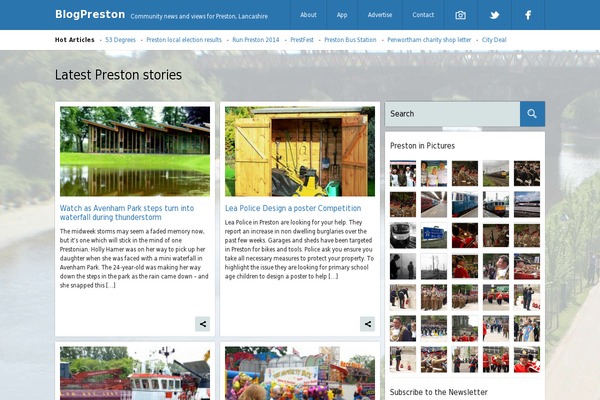The image size is (600, 400).
Task: Open the Advertise page
Action: tap(380, 15)
